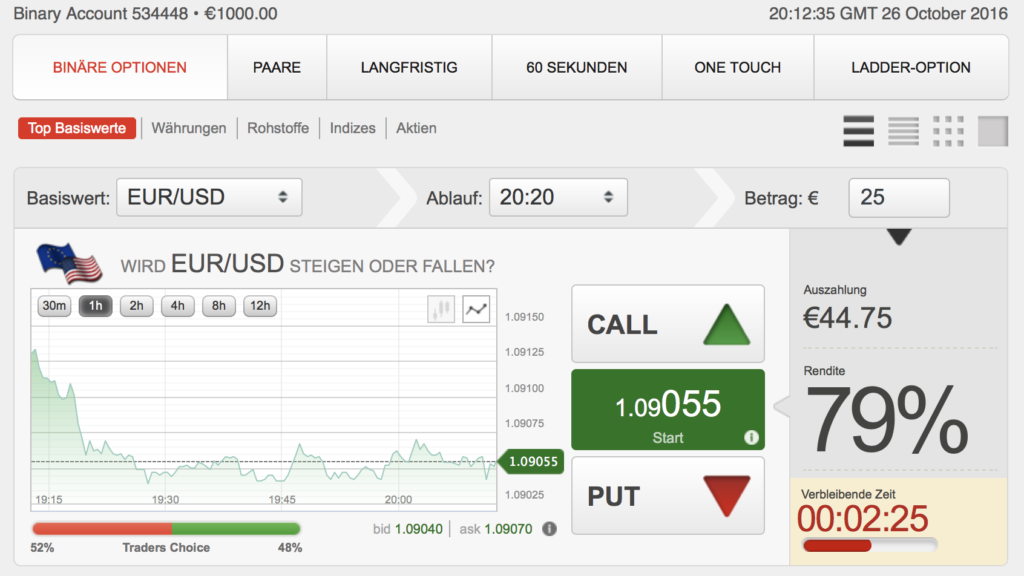Set chart range to 8h
The image size is (1024, 576).
(x=219, y=306)
